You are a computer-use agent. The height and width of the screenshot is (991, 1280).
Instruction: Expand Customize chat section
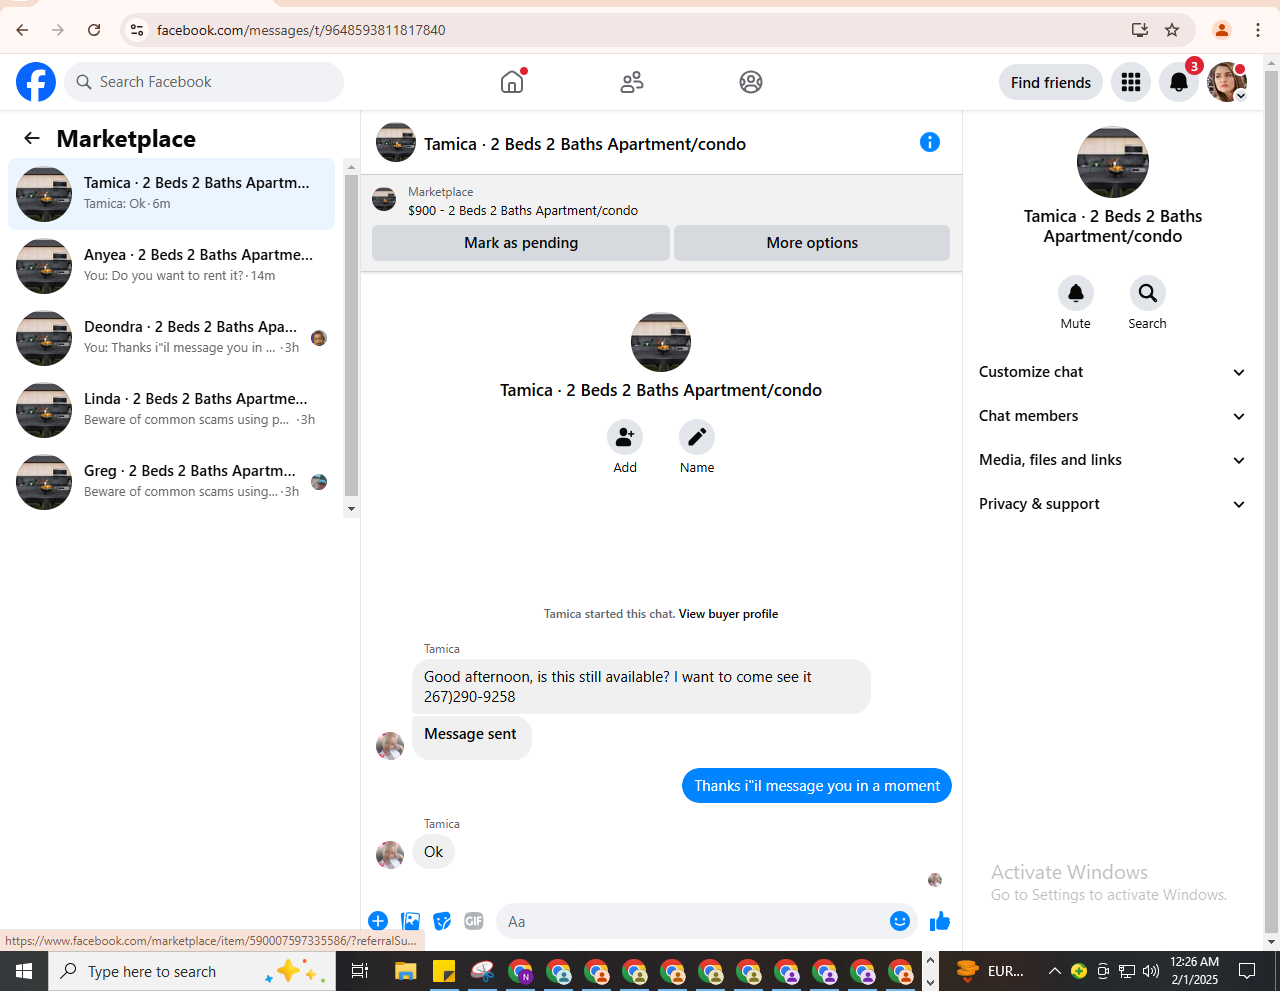pyautogui.click(x=1112, y=372)
